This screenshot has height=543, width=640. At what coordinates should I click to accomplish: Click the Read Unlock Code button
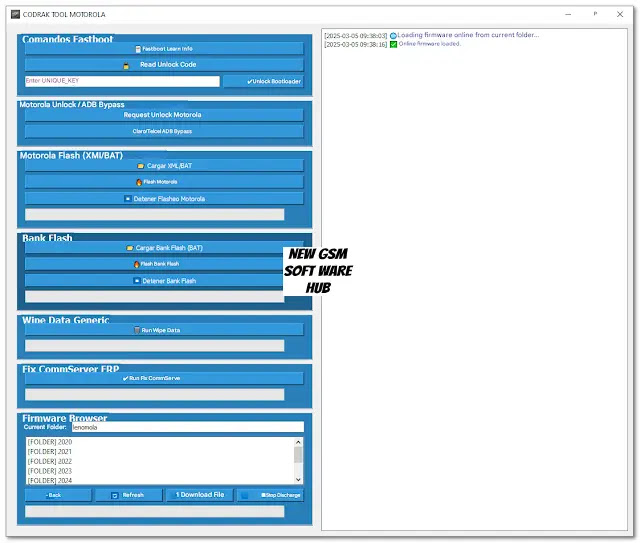[164, 65]
